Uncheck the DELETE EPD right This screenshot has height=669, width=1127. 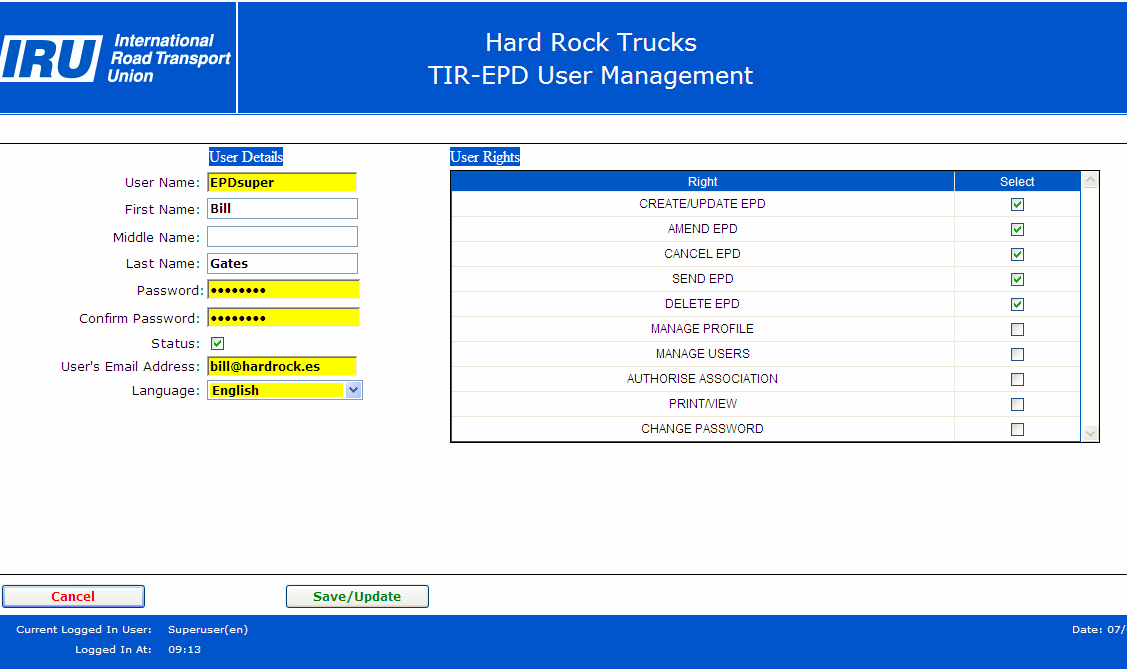[1017, 304]
